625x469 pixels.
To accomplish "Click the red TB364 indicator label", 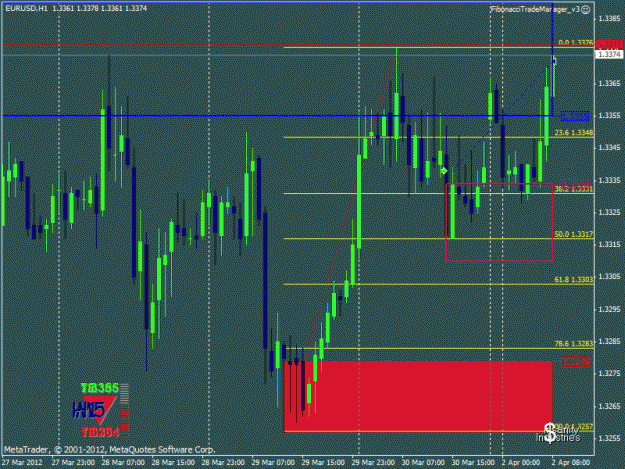I will [x=100, y=432].
